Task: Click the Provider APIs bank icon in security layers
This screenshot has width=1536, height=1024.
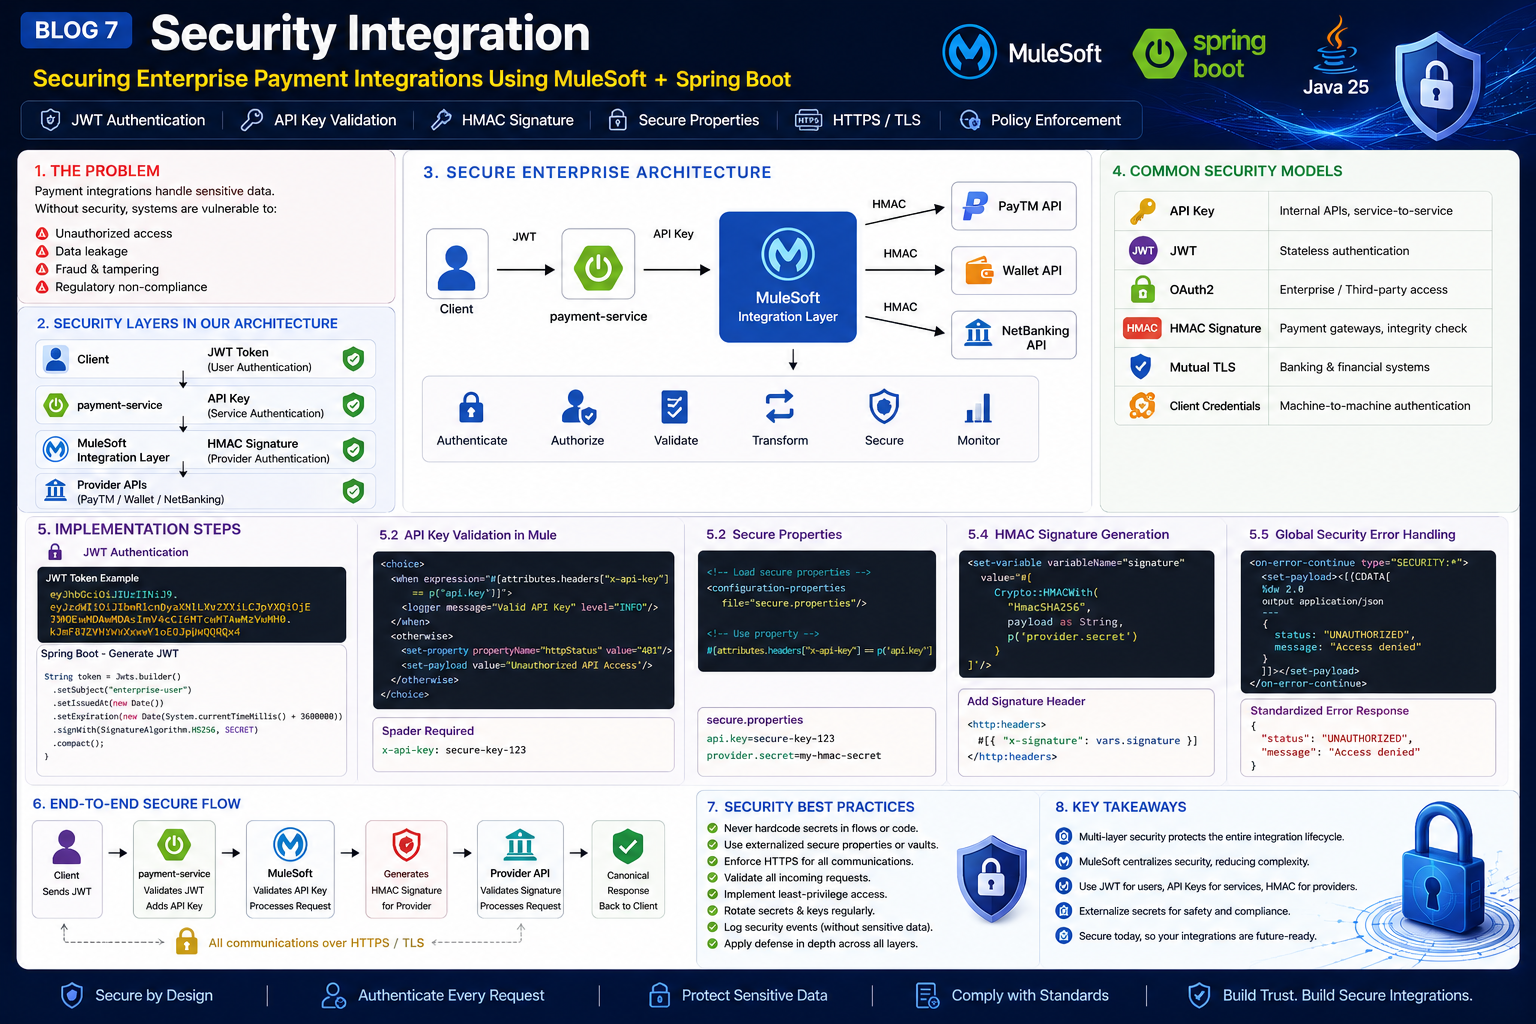Action: 56,490
